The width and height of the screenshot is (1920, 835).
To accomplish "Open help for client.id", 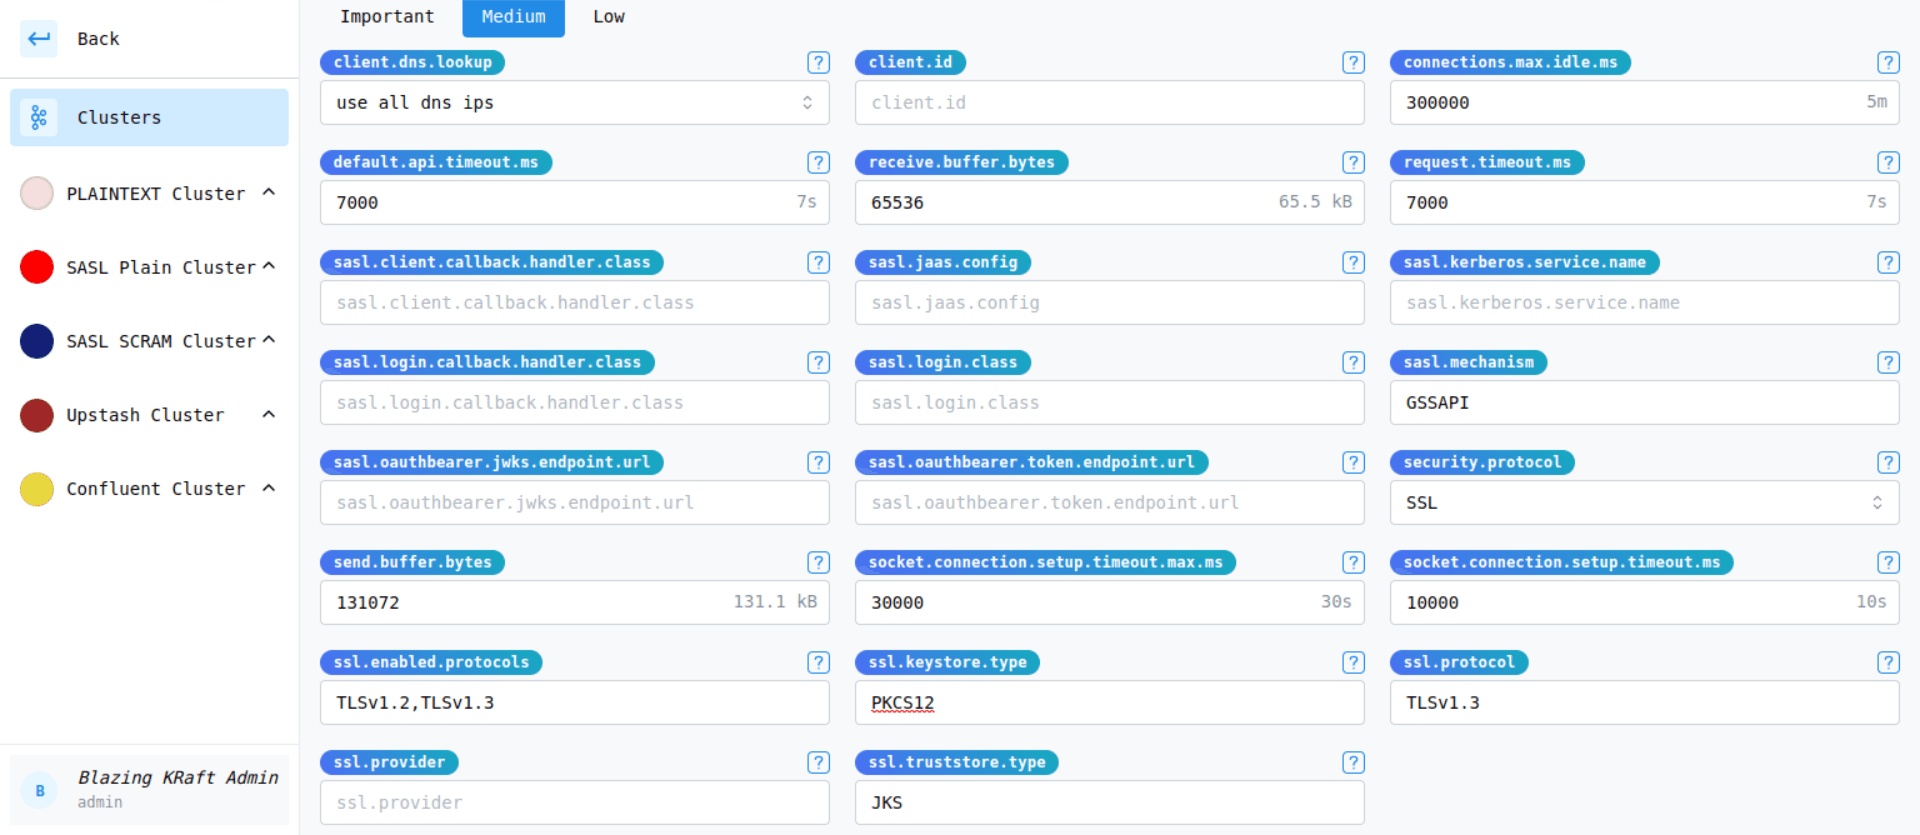I will (x=1353, y=62).
